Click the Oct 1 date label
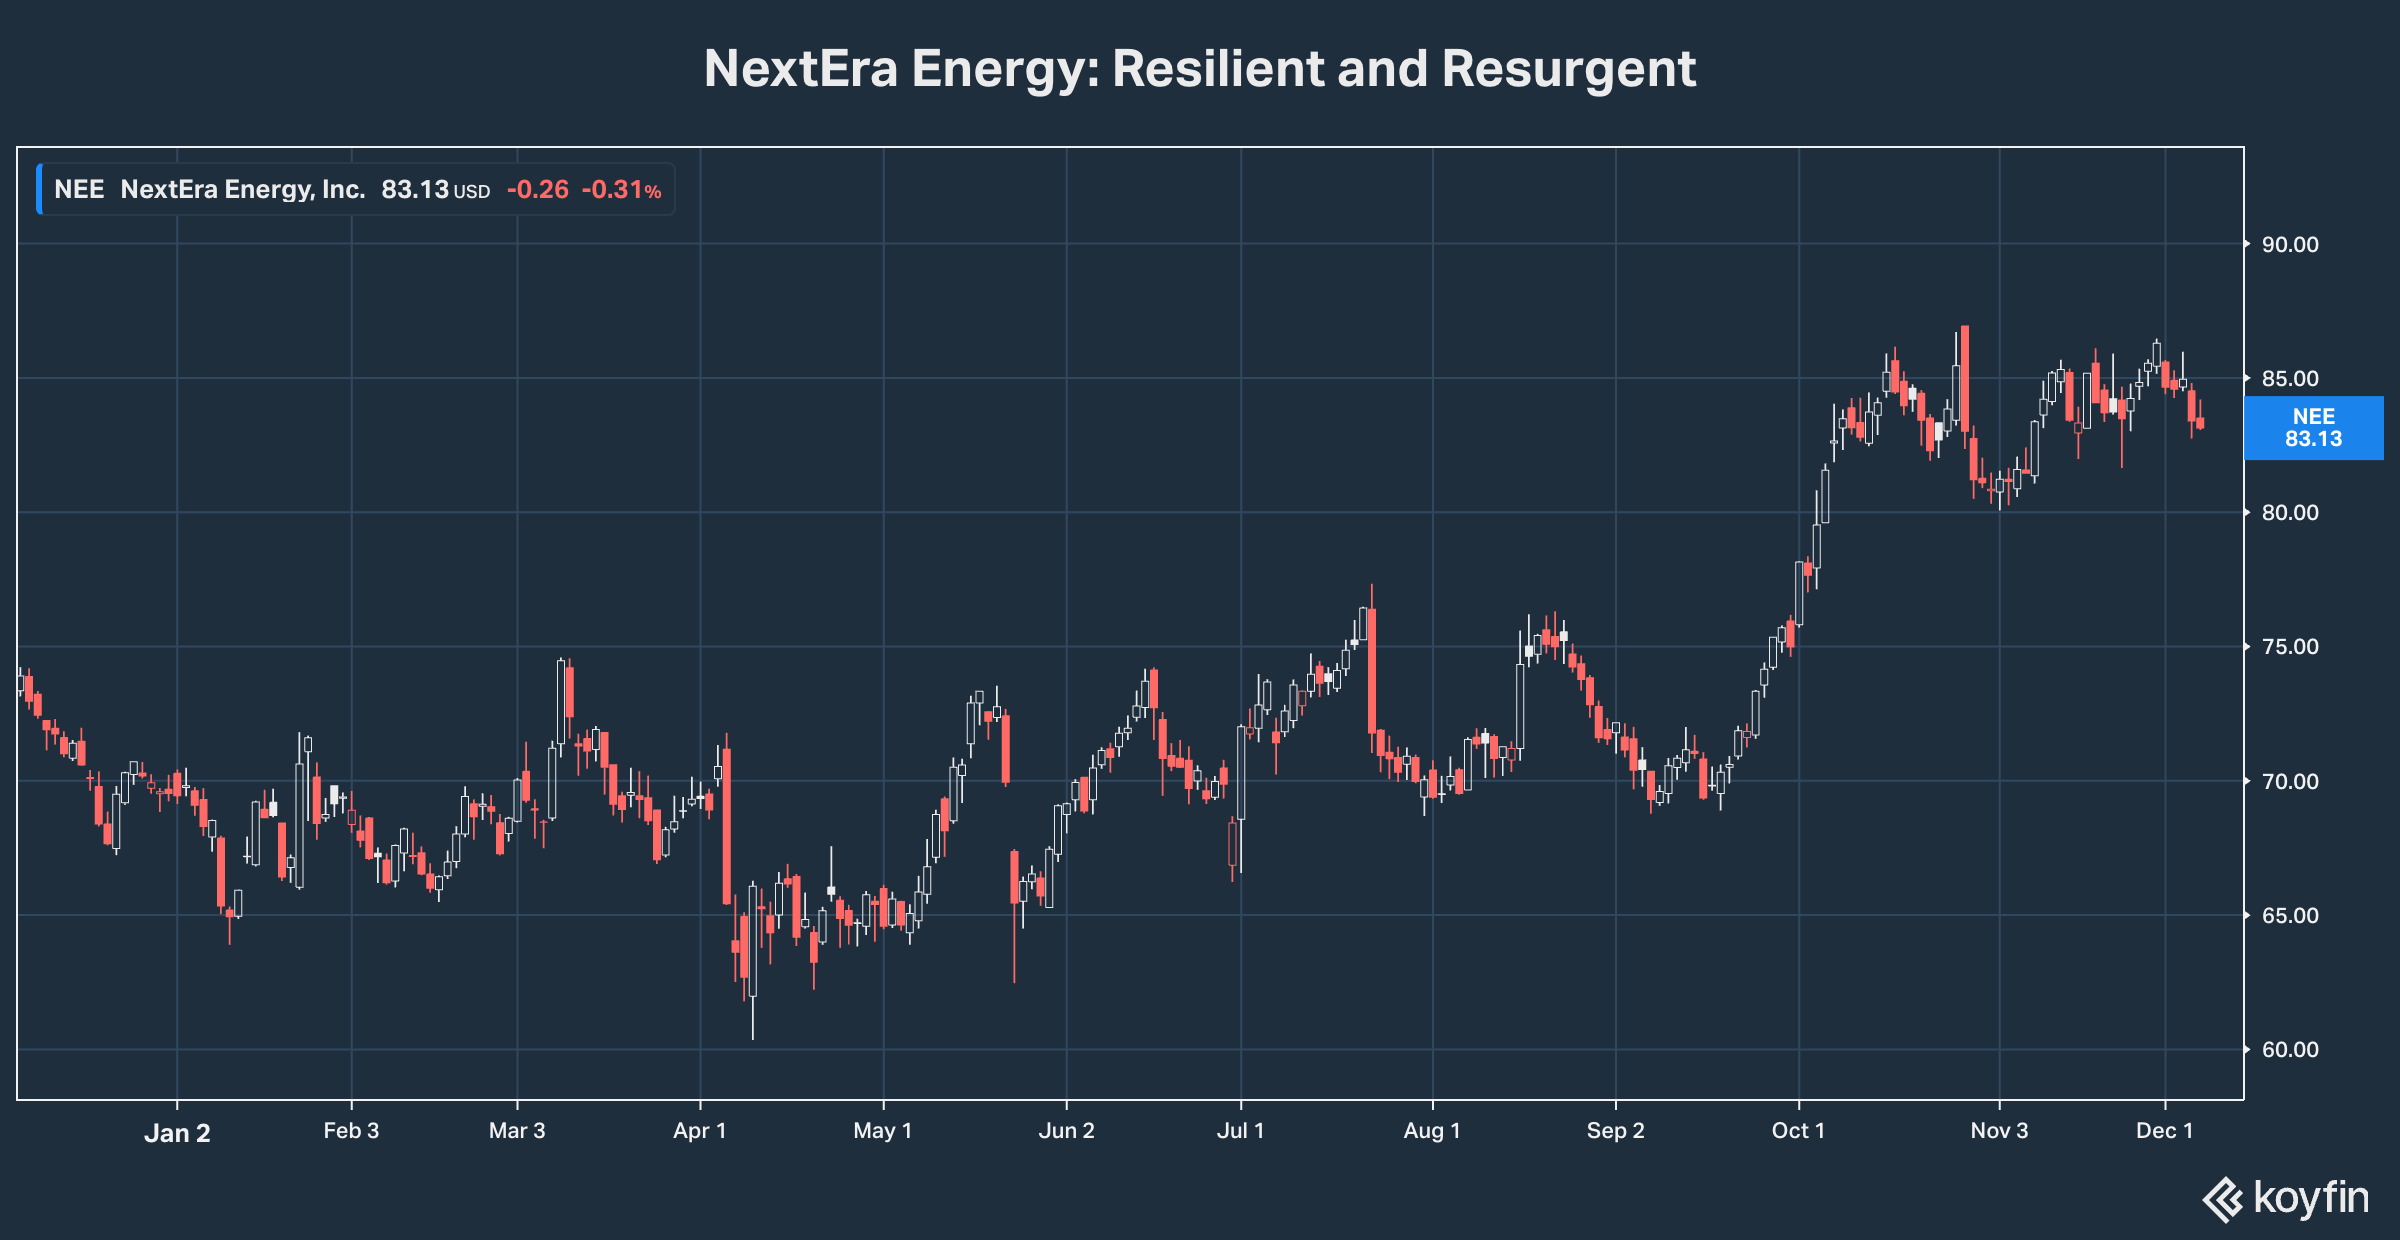2400x1240 pixels. click(x=1798, y=1131)
